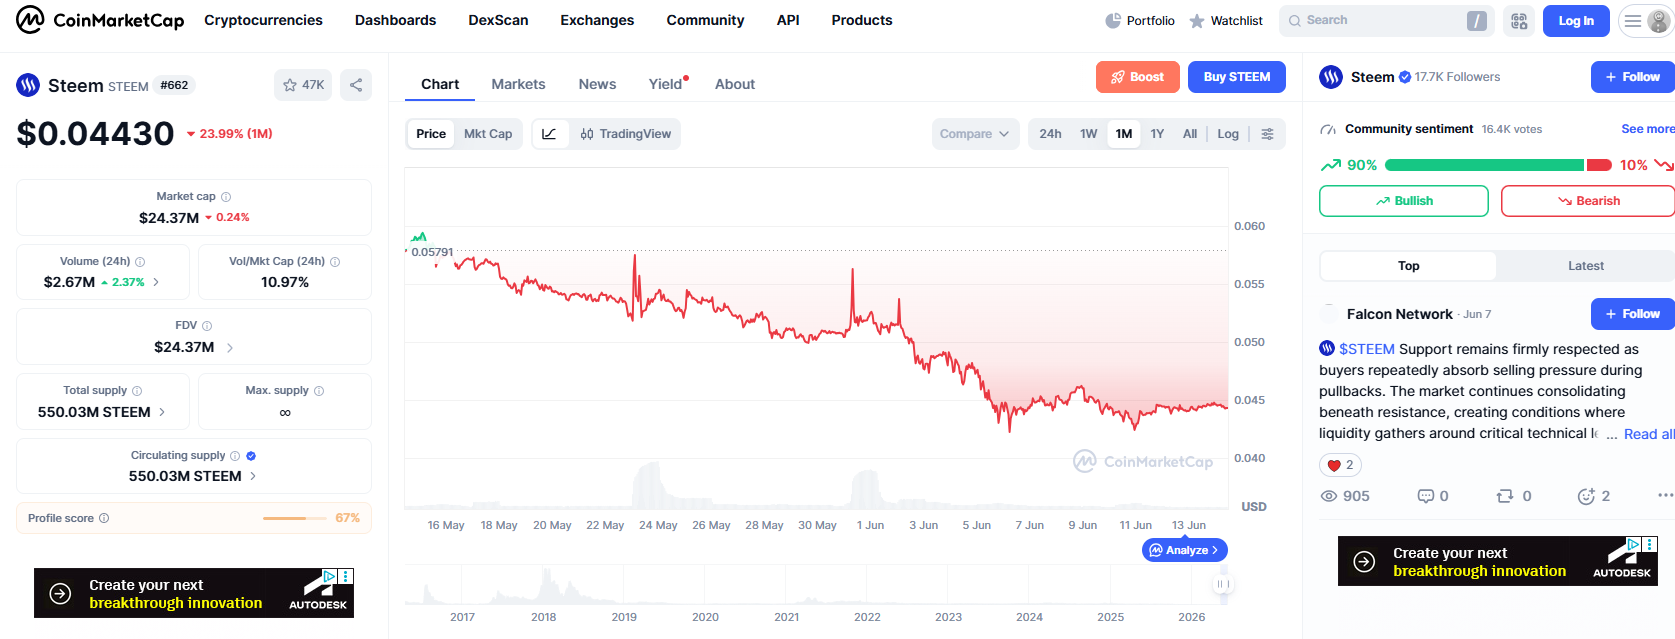This screenshot has height=639, width=1675.
Task: Switch to the Markets tab
Action: 518,84
